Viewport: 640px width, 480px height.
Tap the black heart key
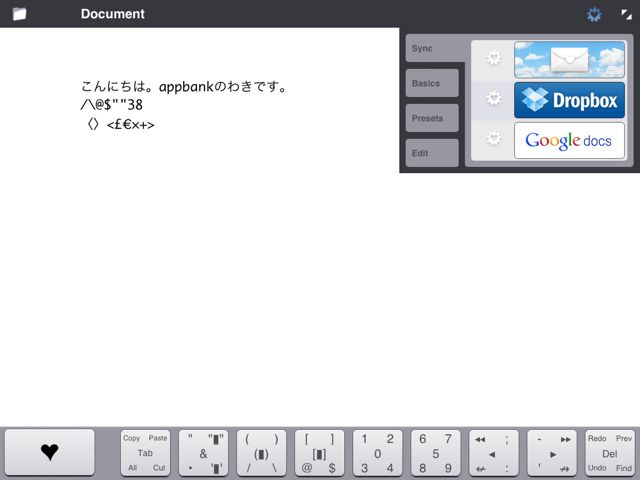pos(50,452)
